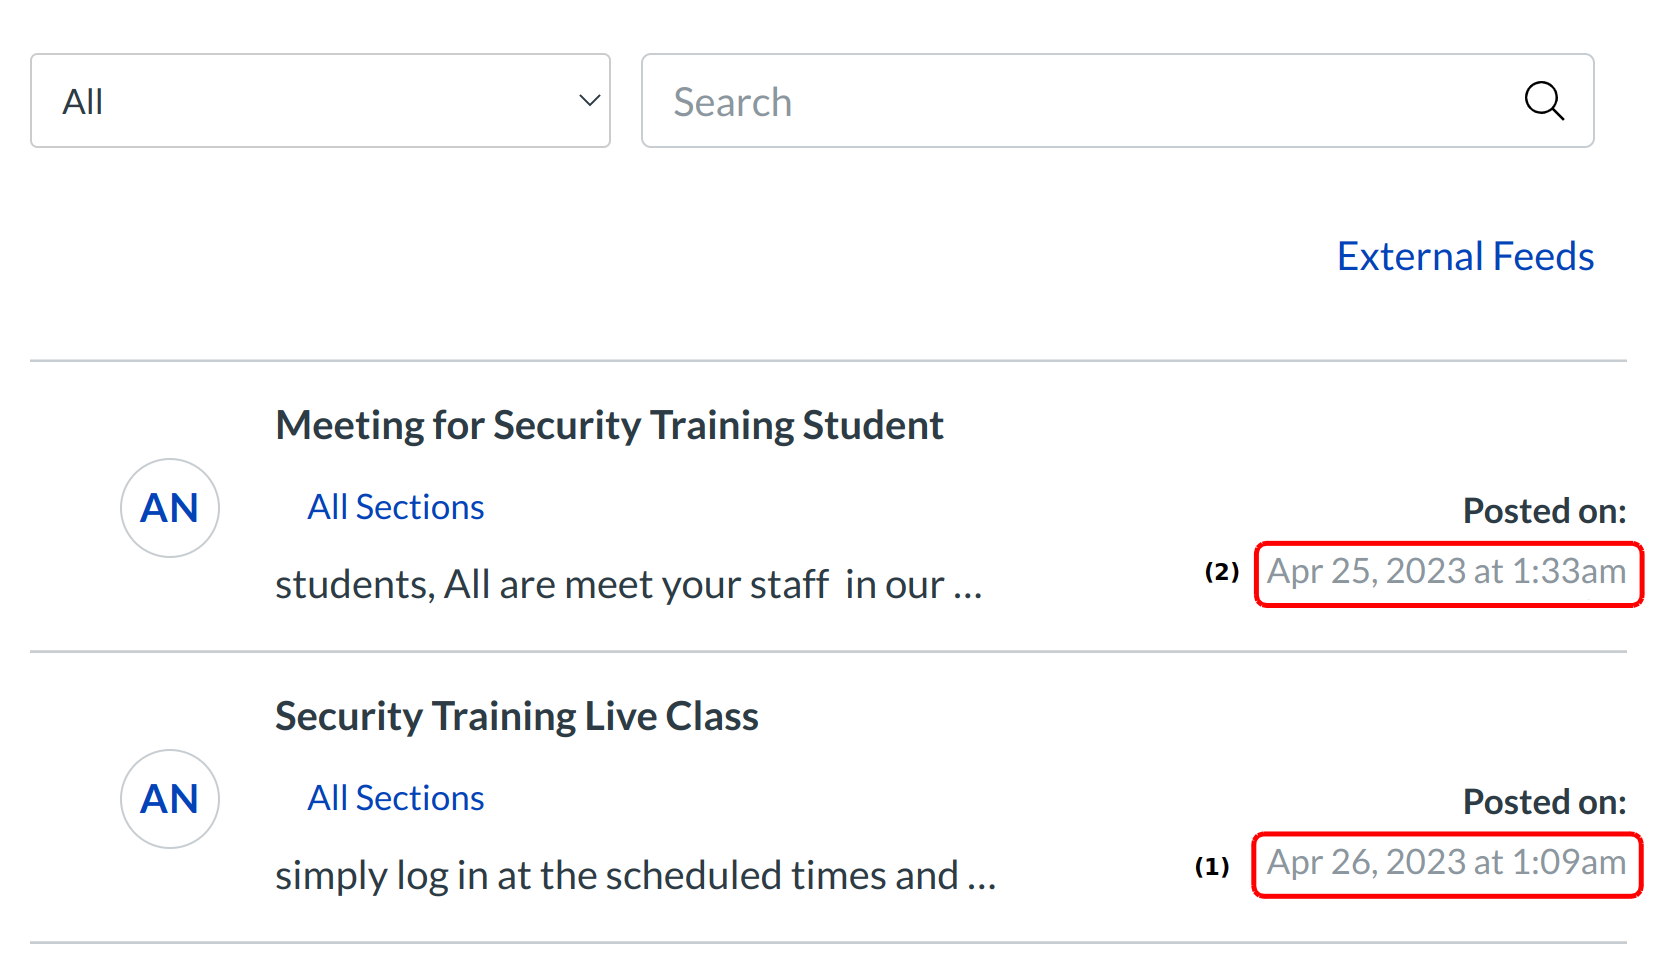
Task: Click Posted on label for Live Class announcement
Action: (1544, 802)
